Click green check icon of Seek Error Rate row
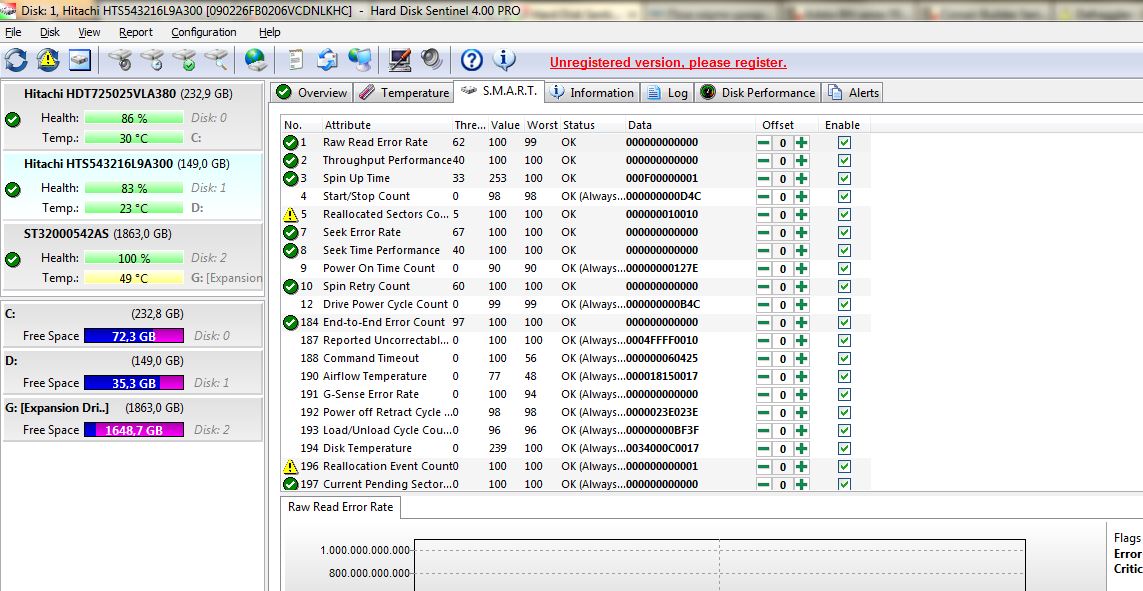 point(290,232)
